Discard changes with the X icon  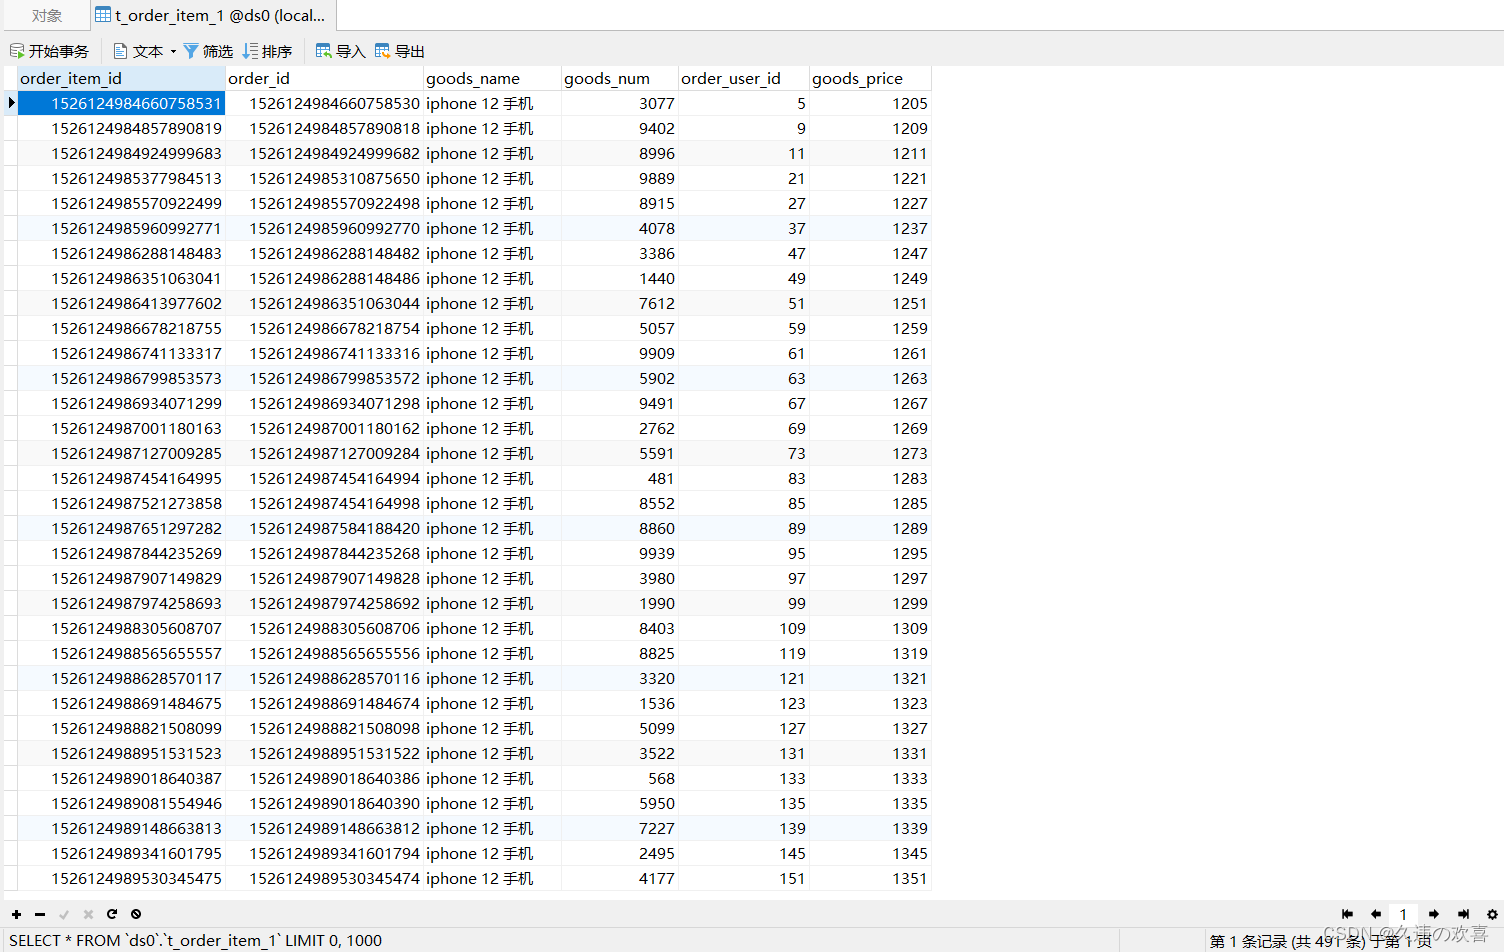click(88, 914)
